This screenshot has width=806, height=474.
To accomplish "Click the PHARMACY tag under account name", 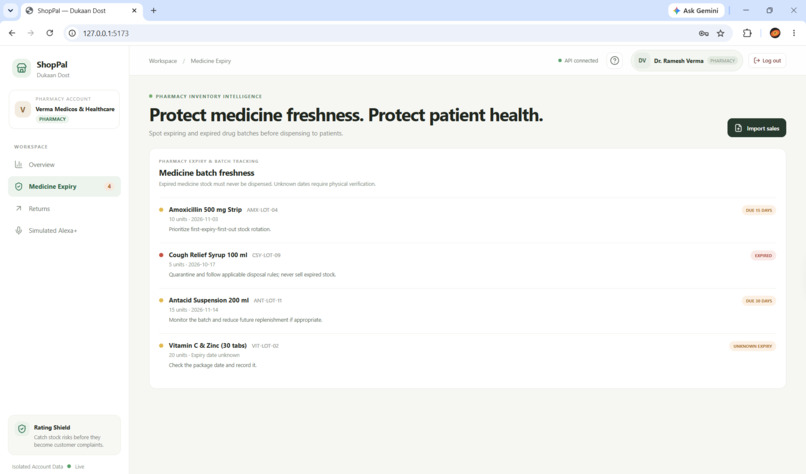I will click(x=52, y=119).
